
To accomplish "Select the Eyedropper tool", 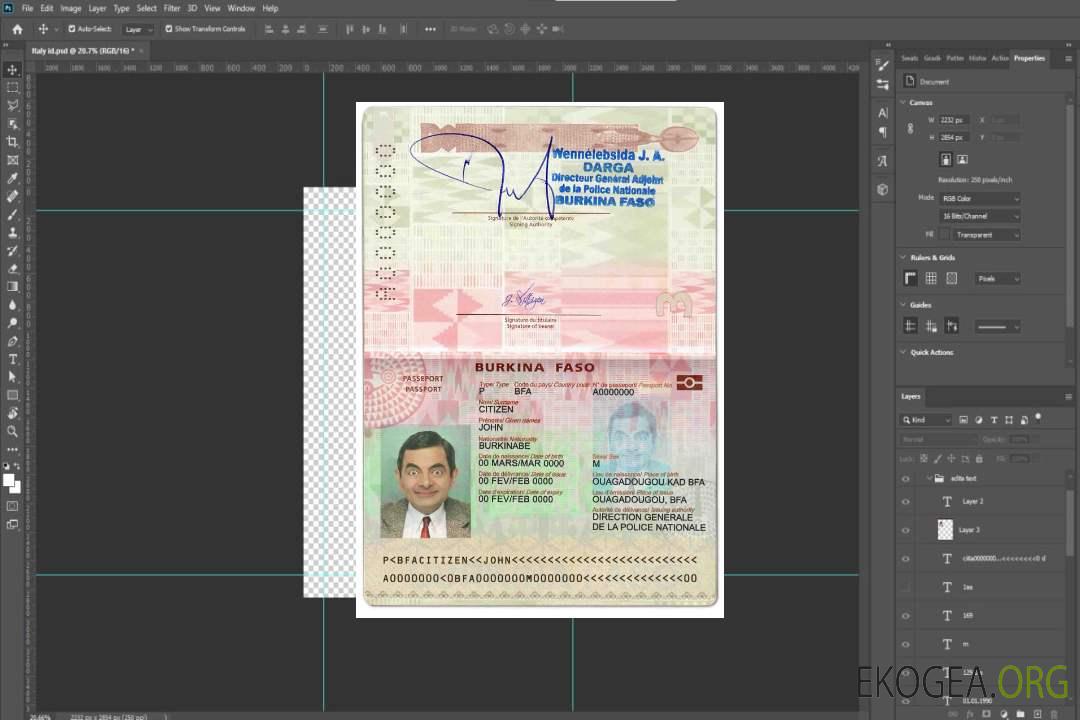I will [12, 178].
